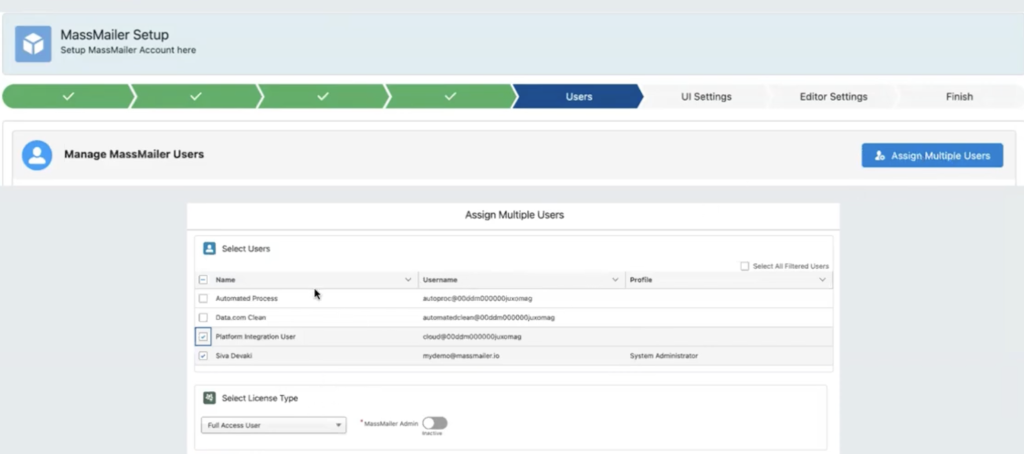Screen dimensions: 1024x454
Task: Click the Manage MassMailer Users avatar icon
Action: click(x=37, y=155)
